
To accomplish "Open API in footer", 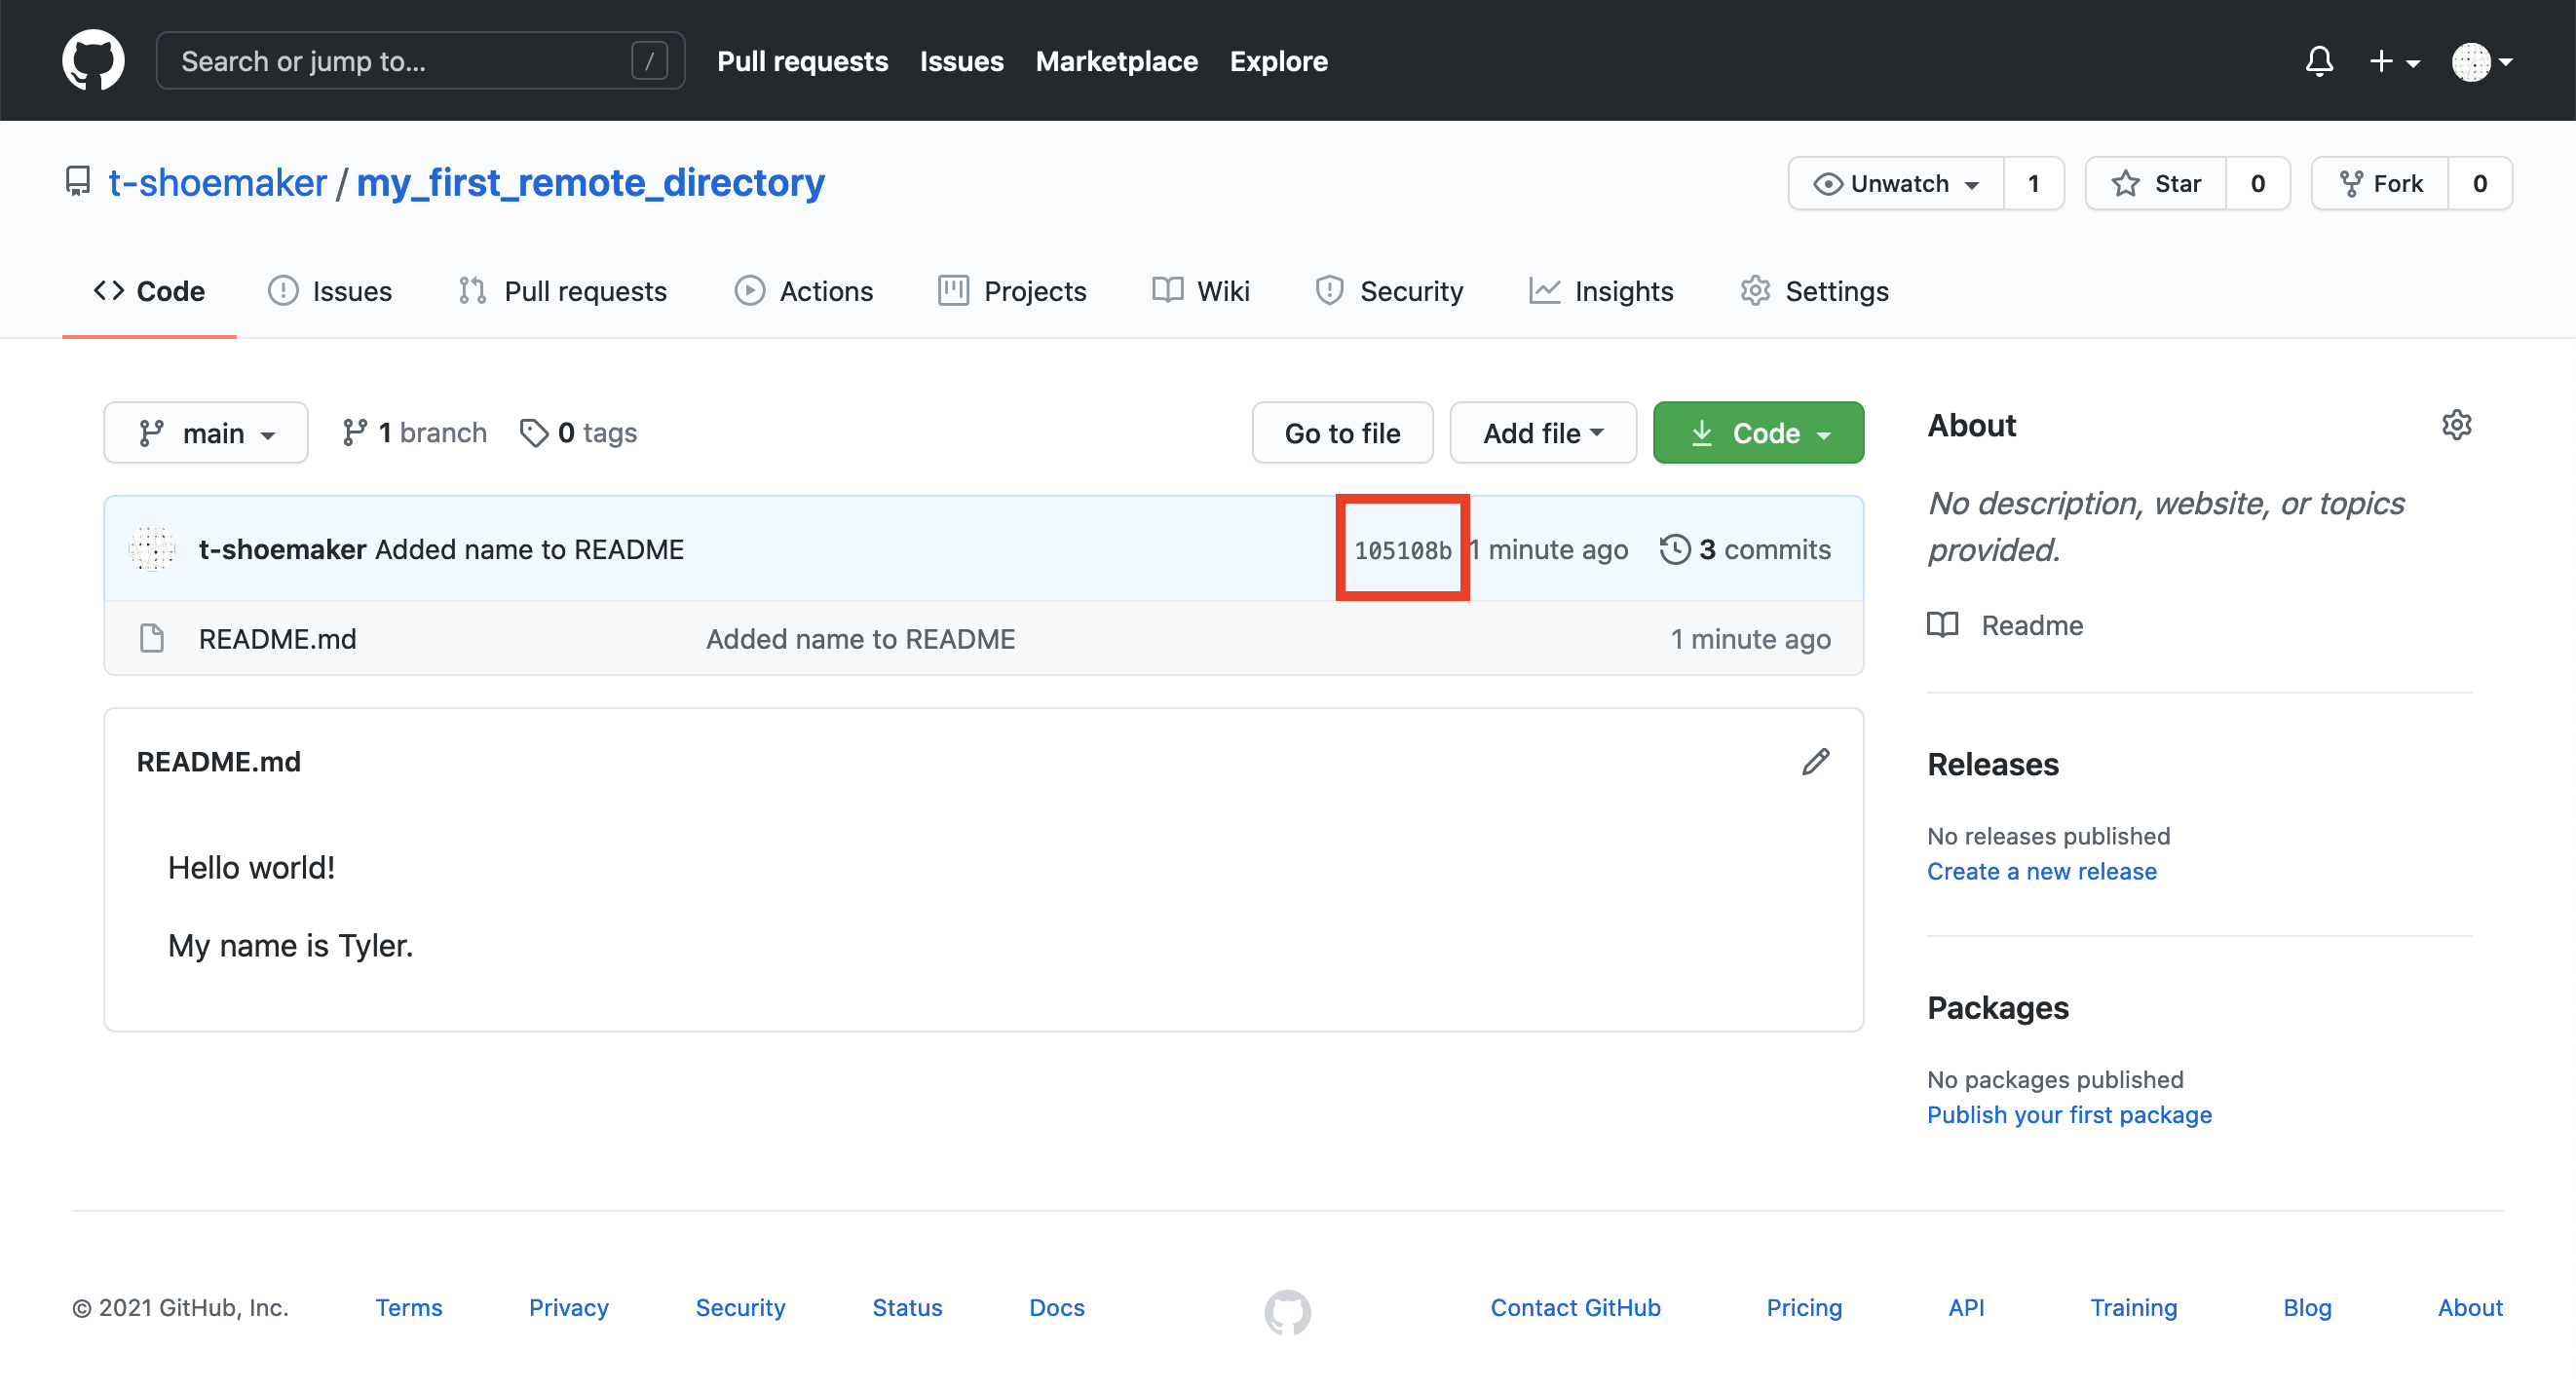I will pyautogui.click(x=1966, y=1308).
